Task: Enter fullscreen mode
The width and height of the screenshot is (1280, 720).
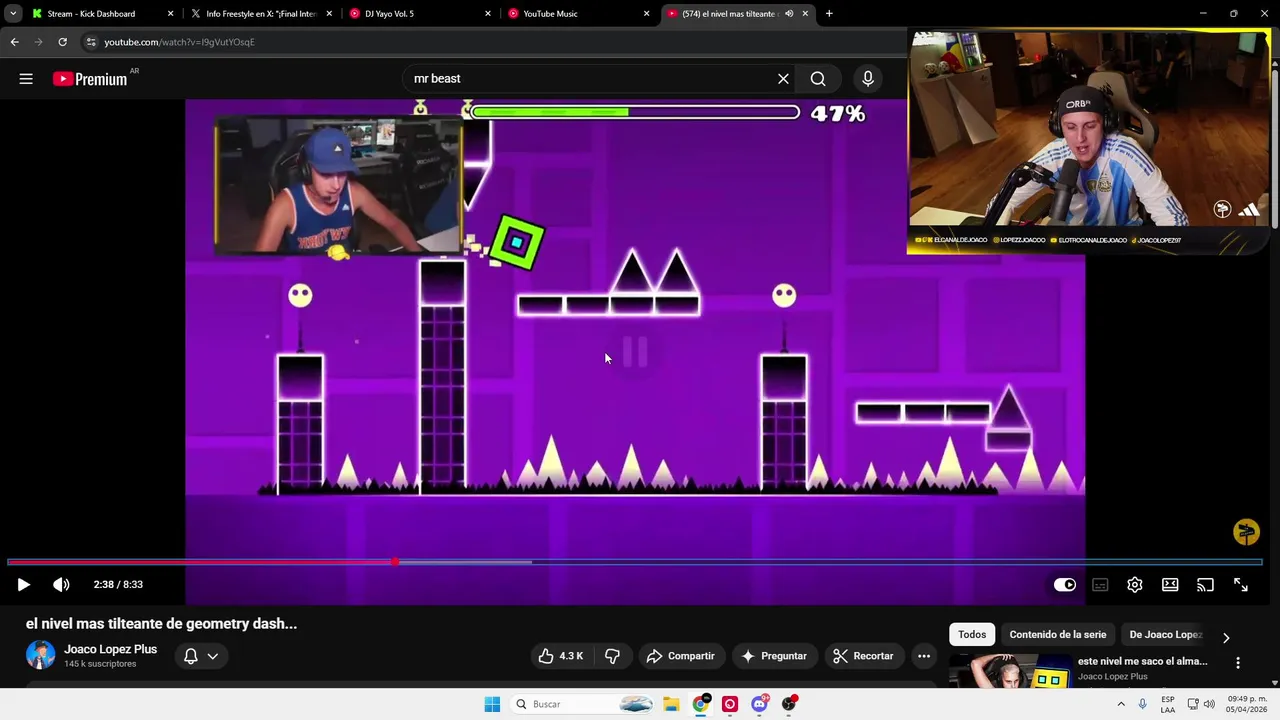Action: (1240, 585)
